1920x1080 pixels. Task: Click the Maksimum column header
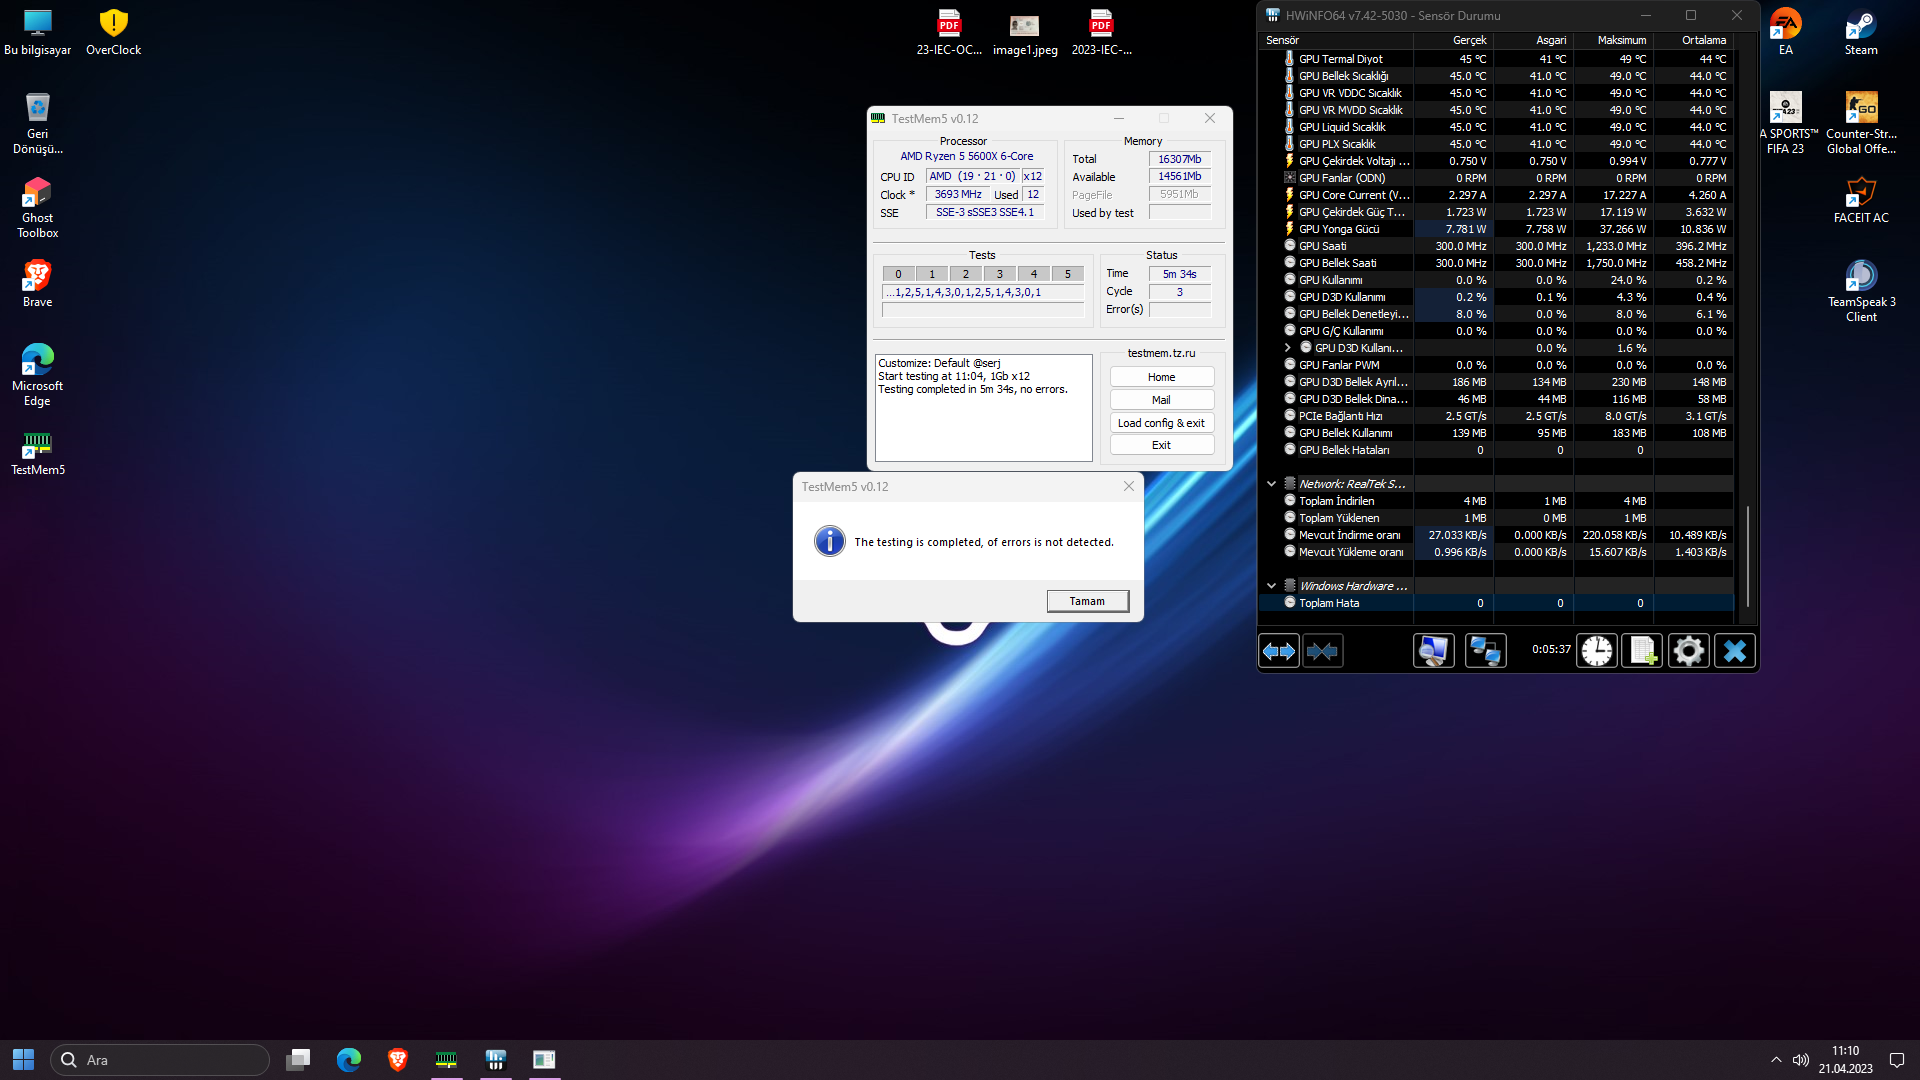[1621, 40]
